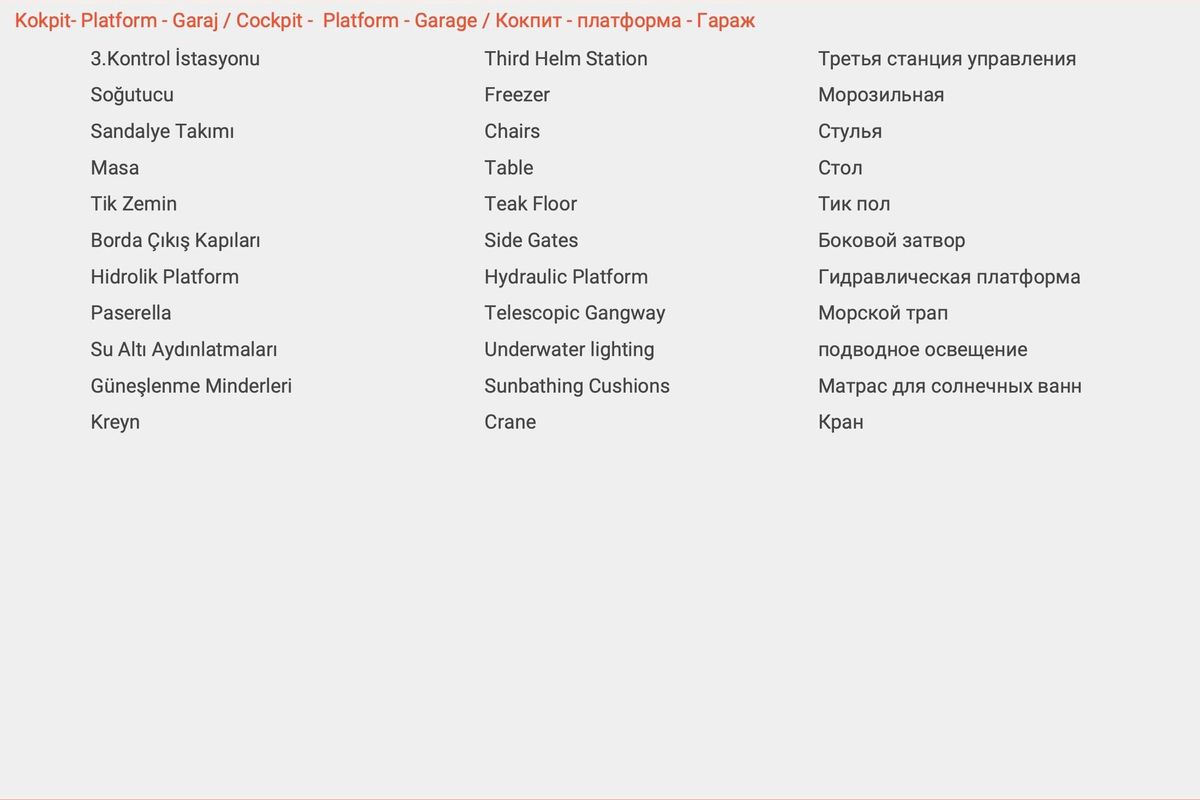Select the 'Sandalye Takımı' entry
Image resolution: width=1200 pixels, height=800 pixels.
(162, 131)
